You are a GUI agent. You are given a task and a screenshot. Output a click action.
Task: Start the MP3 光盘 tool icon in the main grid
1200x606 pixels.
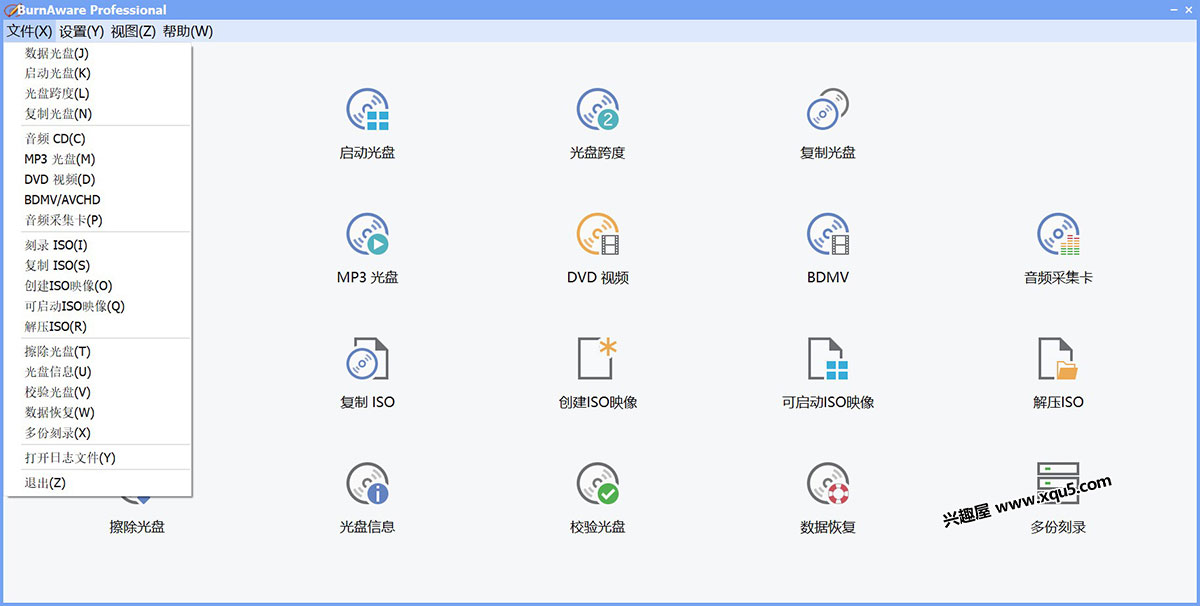[367, 234]
